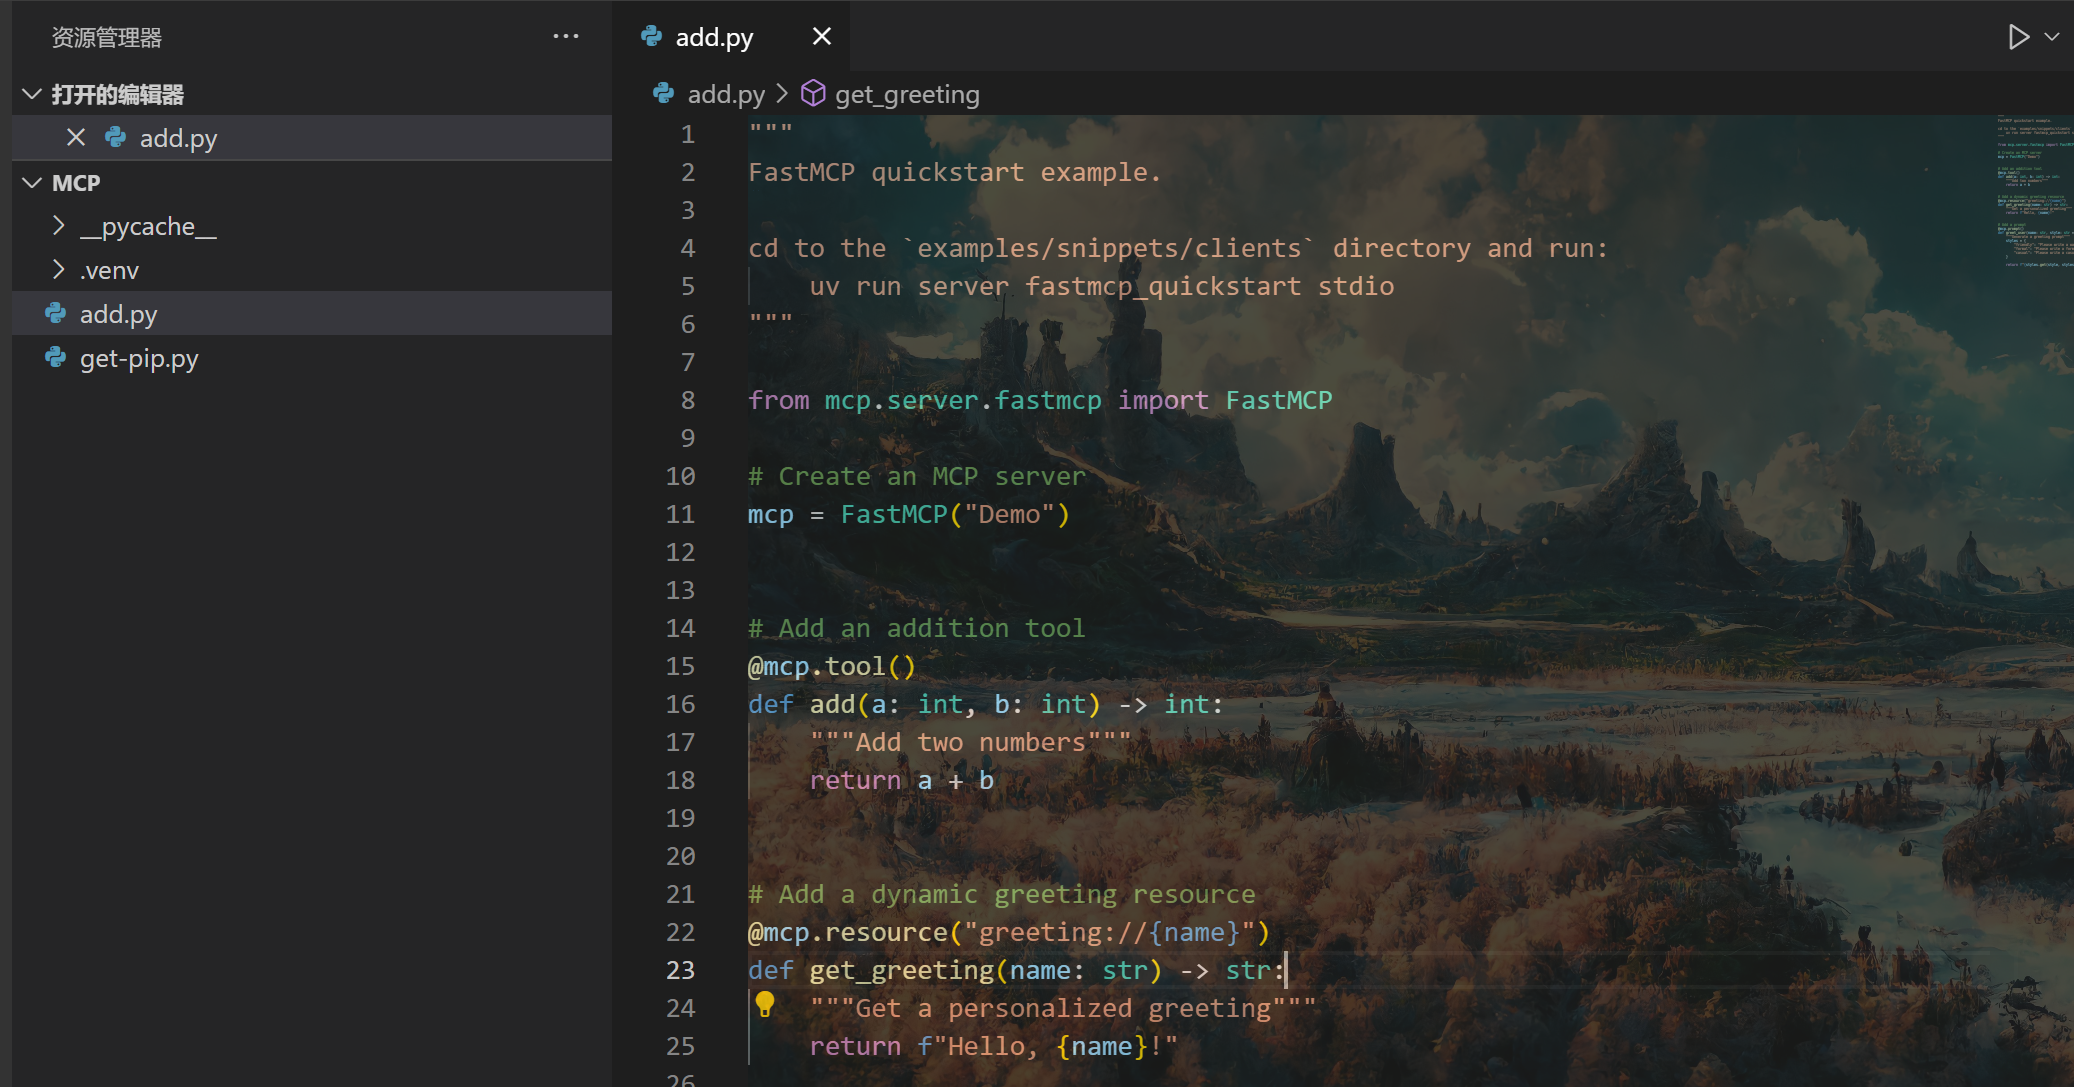The image size is (2074, 1087).
Task: Click the lightbulb code action icon
Action: [x=765, y=1003]
